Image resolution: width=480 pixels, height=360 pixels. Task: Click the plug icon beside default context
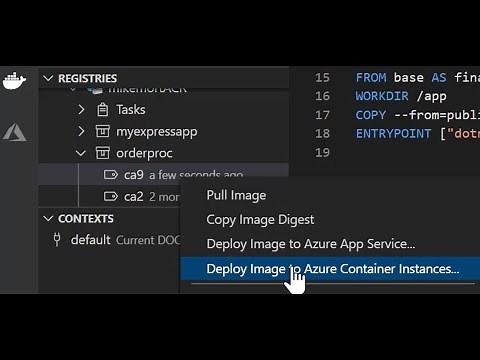[x=57, y=240]
